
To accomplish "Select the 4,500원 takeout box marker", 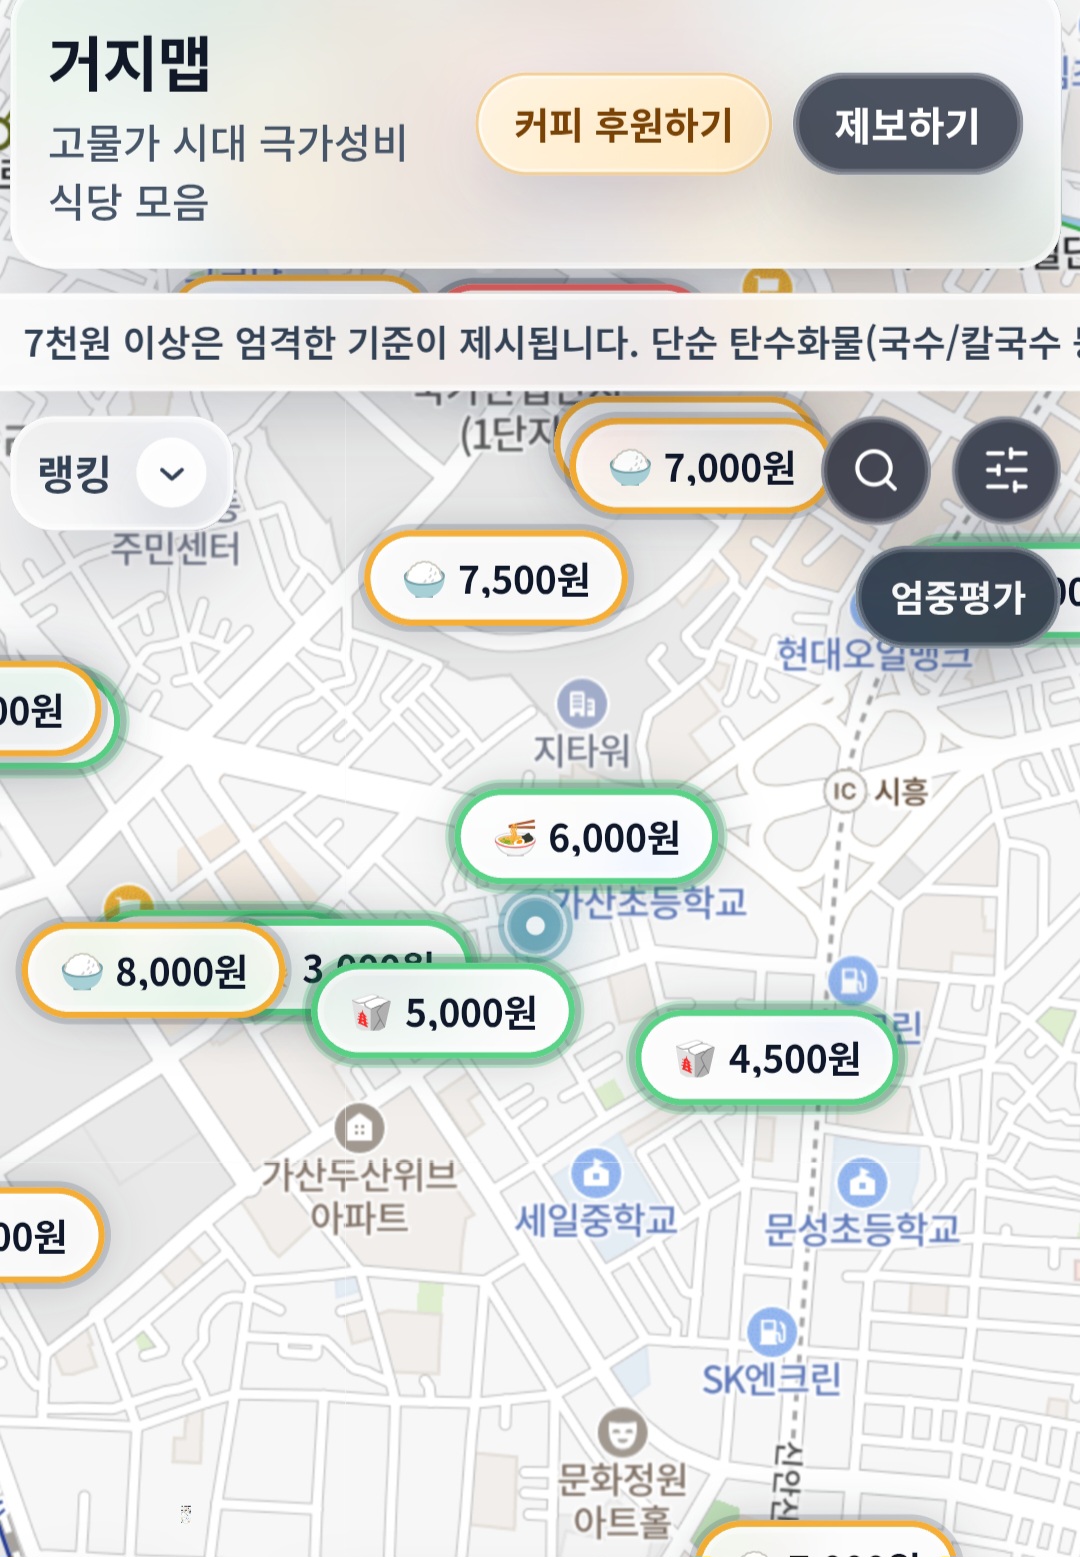I will point(767,1059).
